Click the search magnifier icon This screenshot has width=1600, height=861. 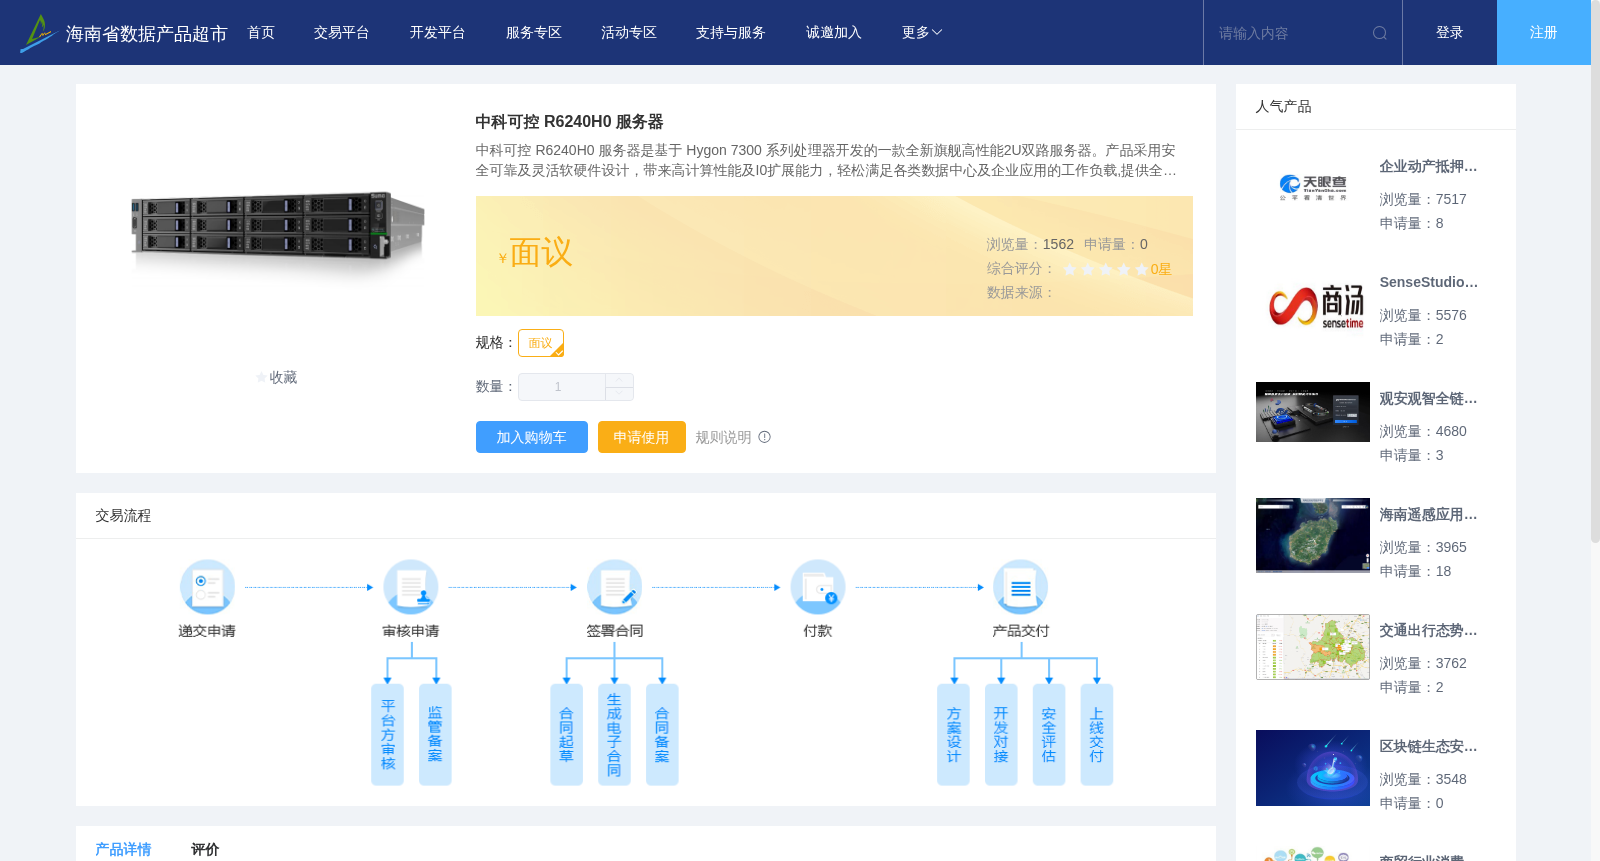(x=1380, y=33)
